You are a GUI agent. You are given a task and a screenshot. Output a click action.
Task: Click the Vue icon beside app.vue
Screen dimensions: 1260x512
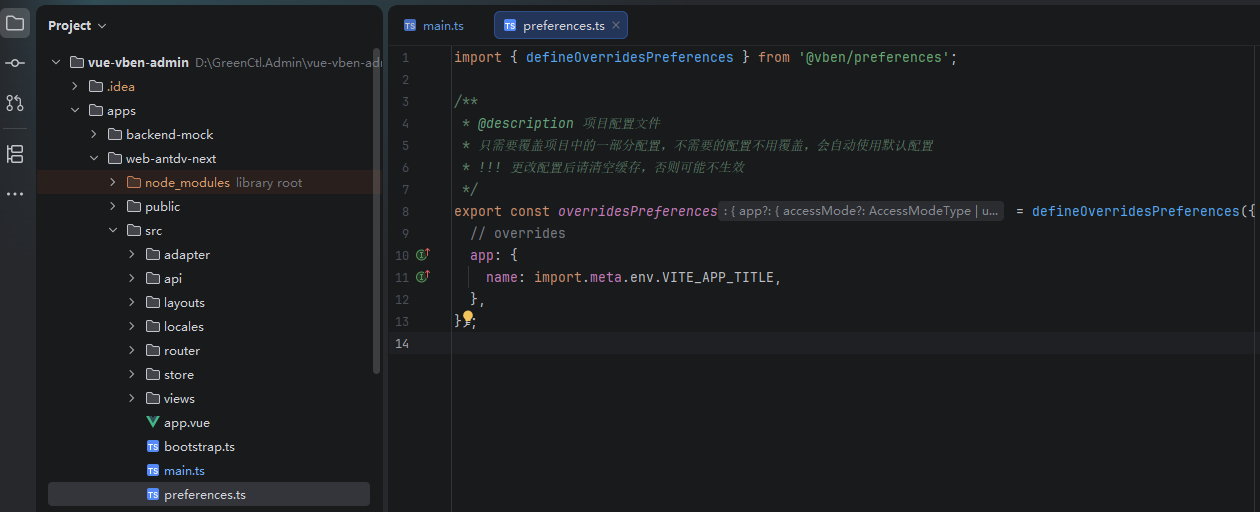(x=153, y=422)
